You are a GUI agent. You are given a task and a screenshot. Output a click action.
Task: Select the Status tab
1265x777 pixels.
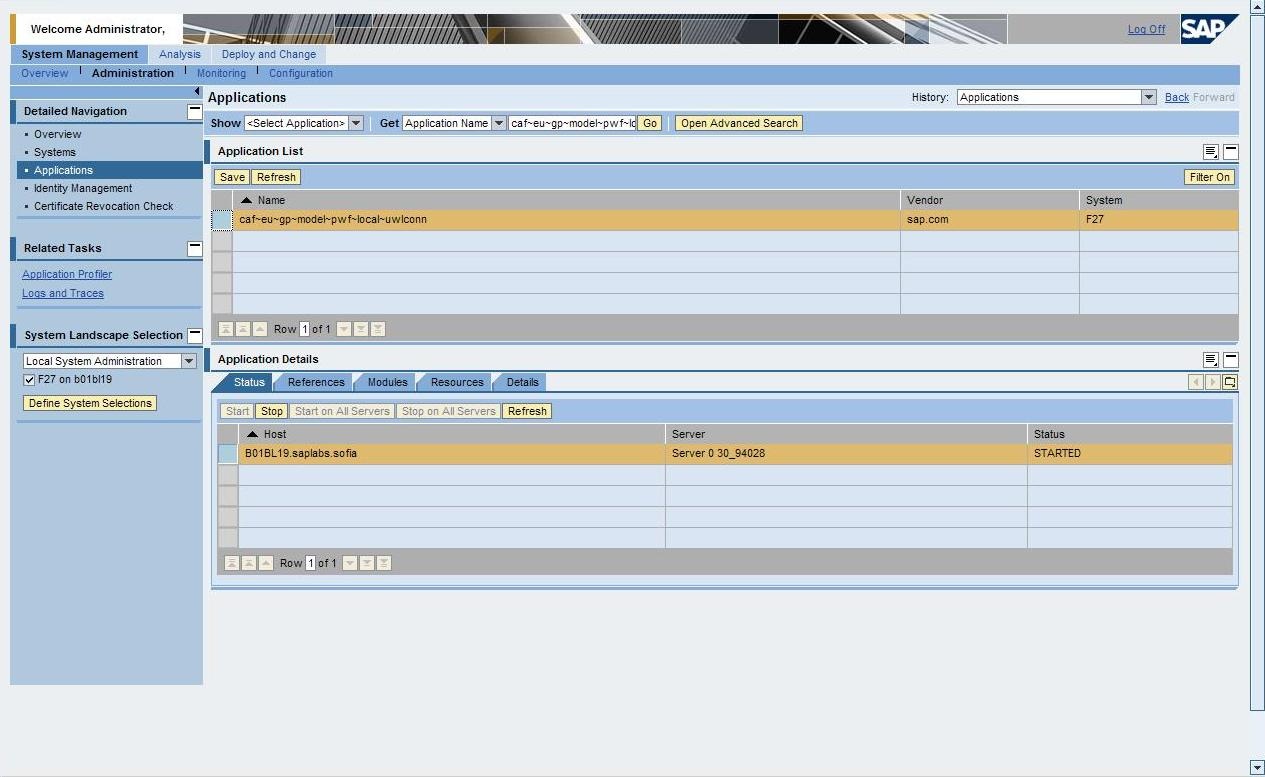coord(249,382)
